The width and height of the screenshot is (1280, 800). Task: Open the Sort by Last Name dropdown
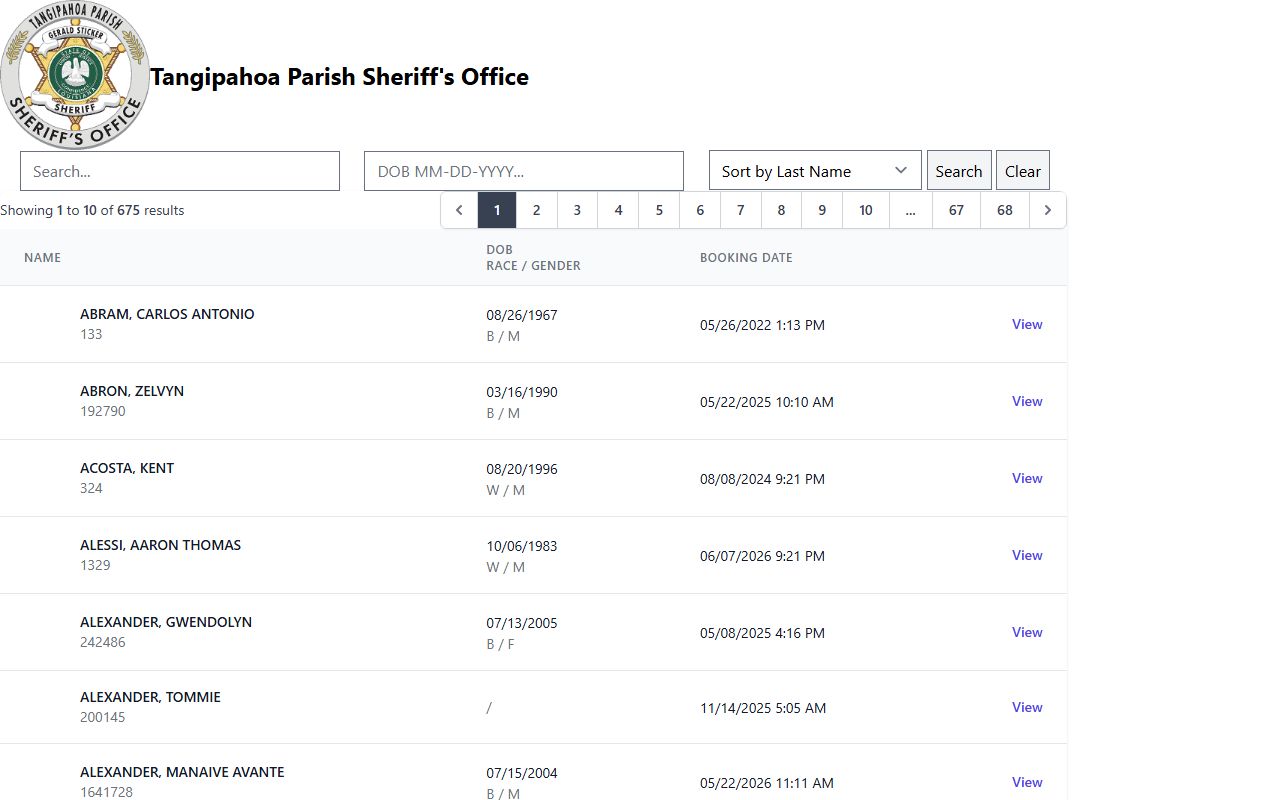[x=815, y=171]
